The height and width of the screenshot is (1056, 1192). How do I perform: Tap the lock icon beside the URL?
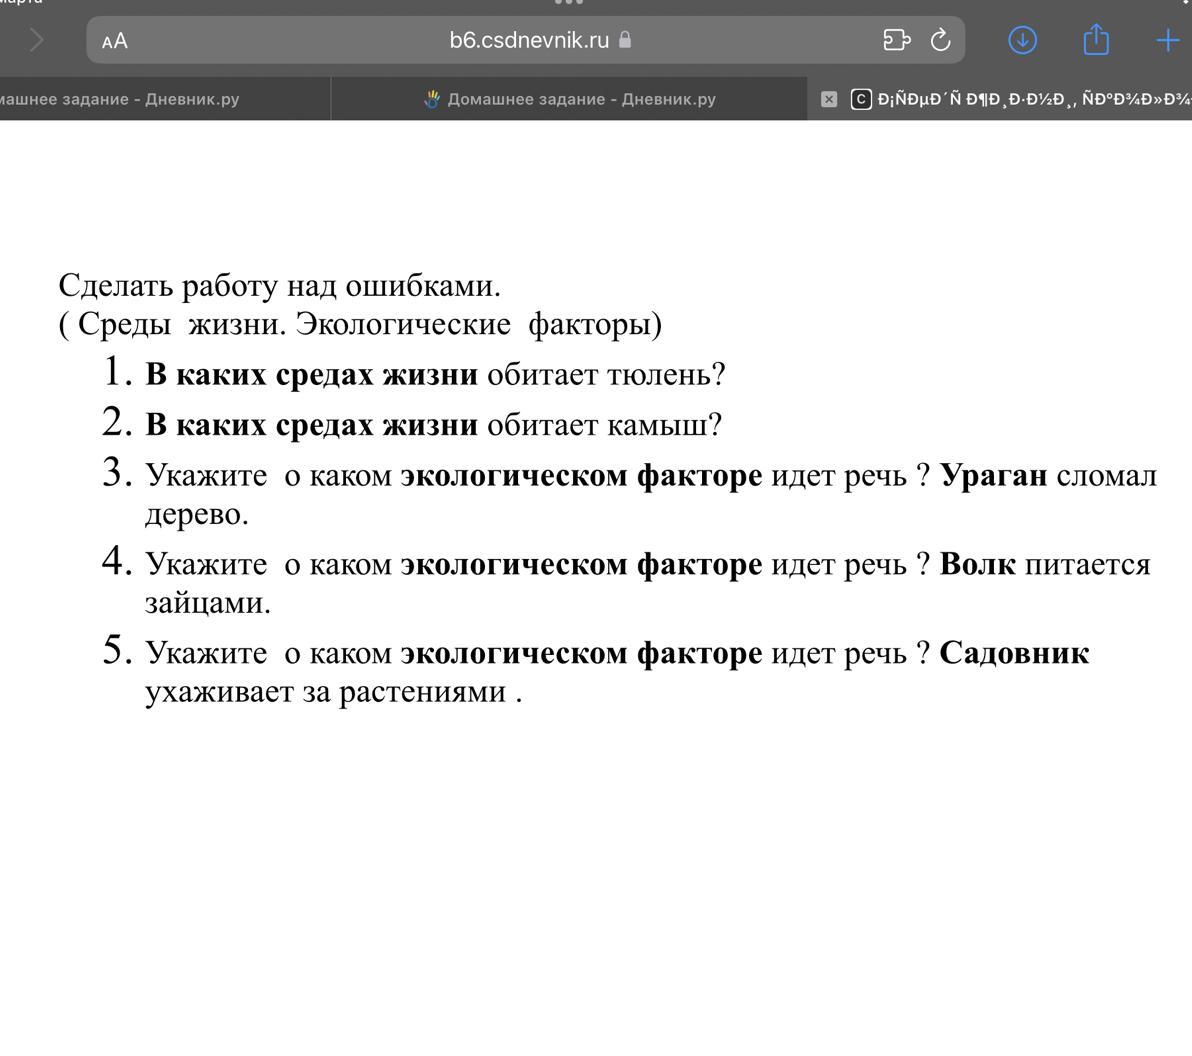625,40
